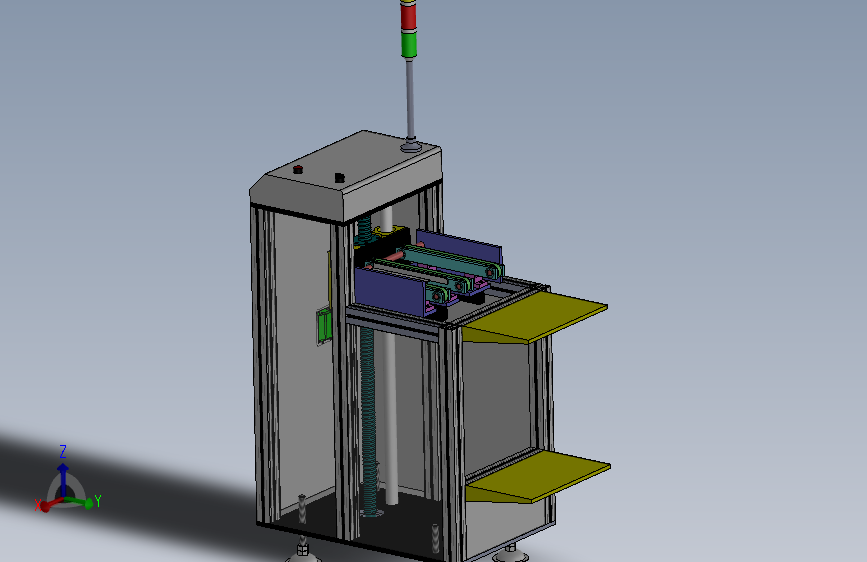
Task: Select the black push button on the top cover
Action: pos(340,178)
